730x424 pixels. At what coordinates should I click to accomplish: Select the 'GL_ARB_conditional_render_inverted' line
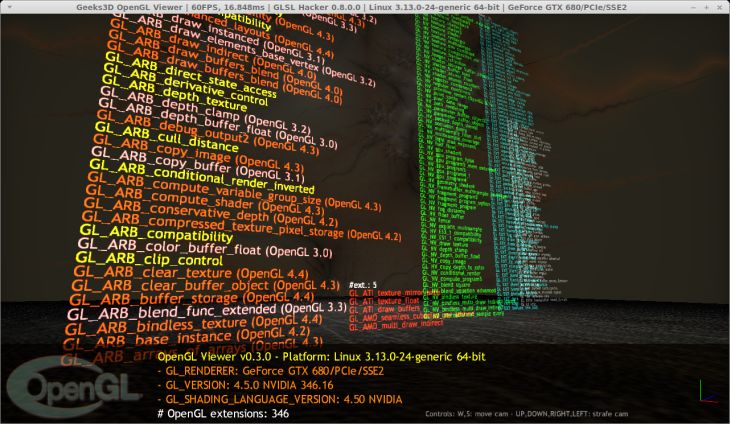click(202, 179)
